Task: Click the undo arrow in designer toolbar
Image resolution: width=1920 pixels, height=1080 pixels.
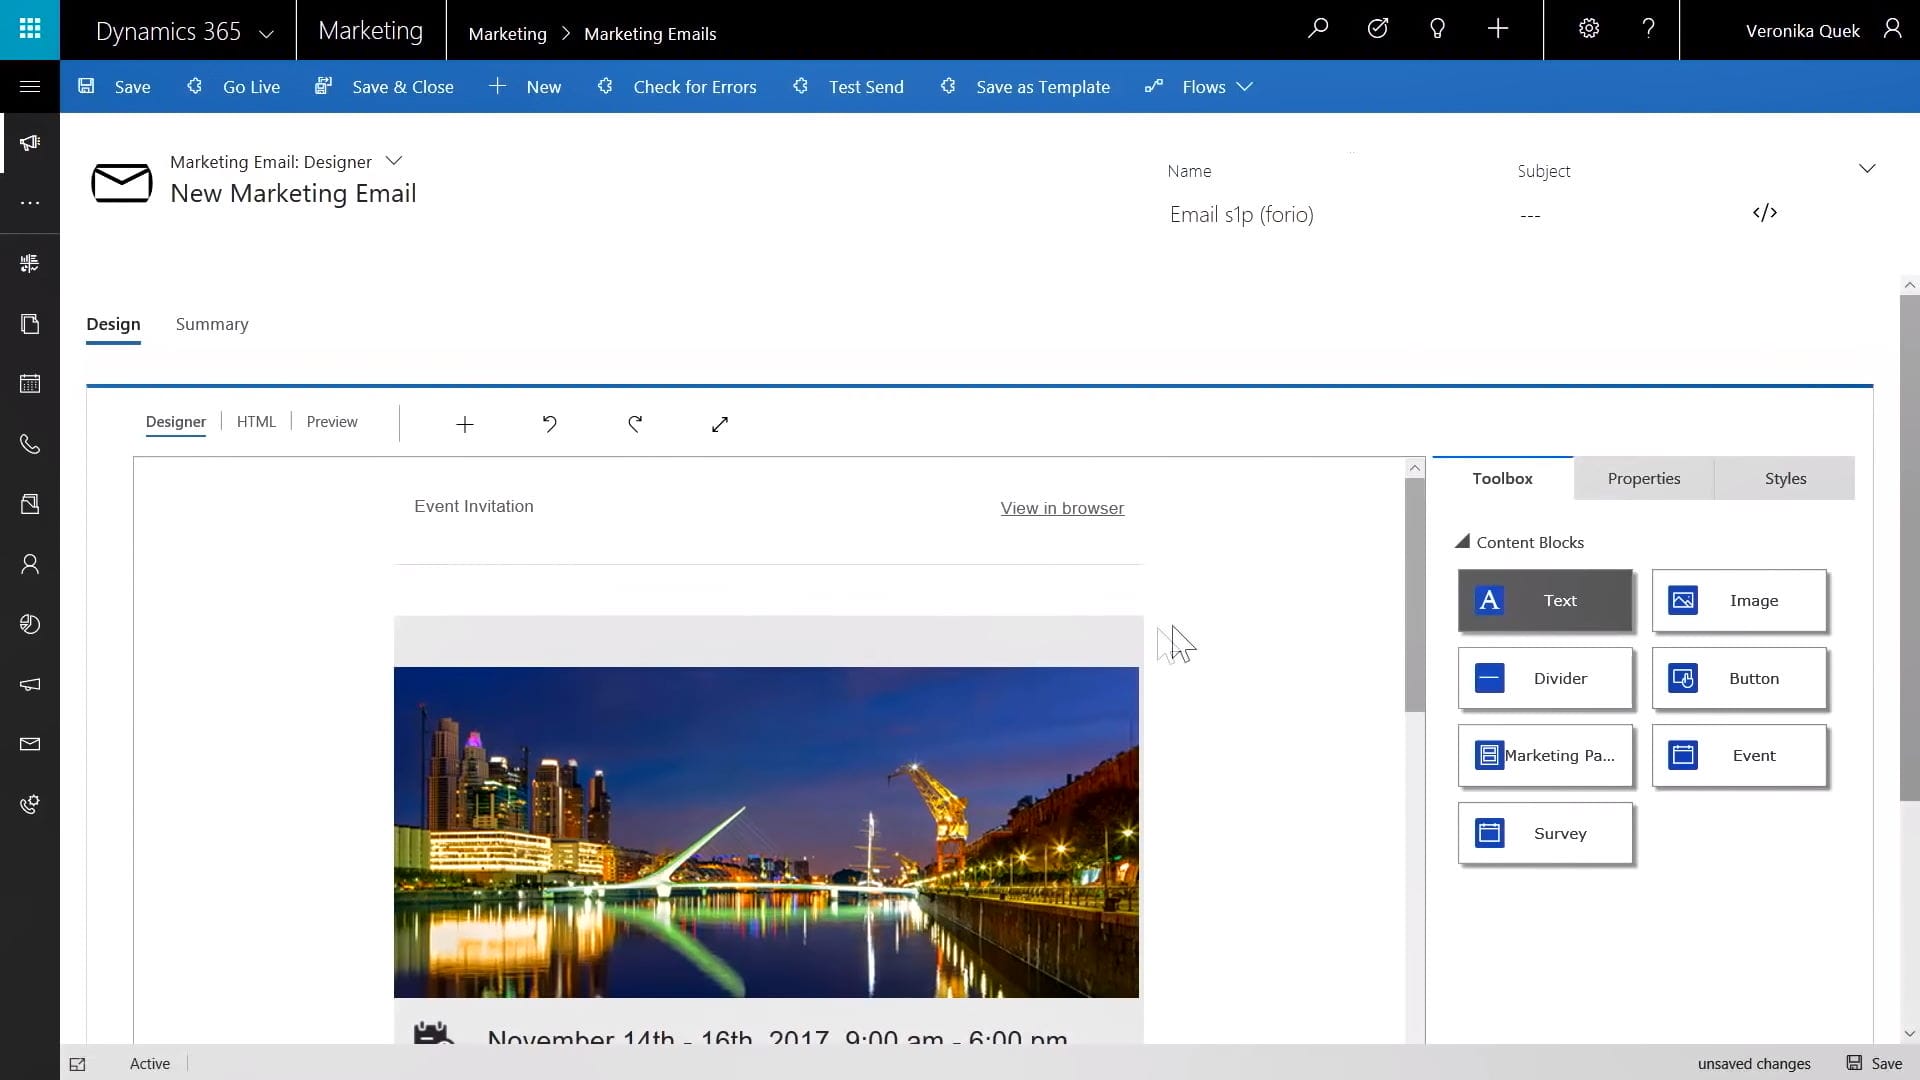Action: (x=549, y=424)
